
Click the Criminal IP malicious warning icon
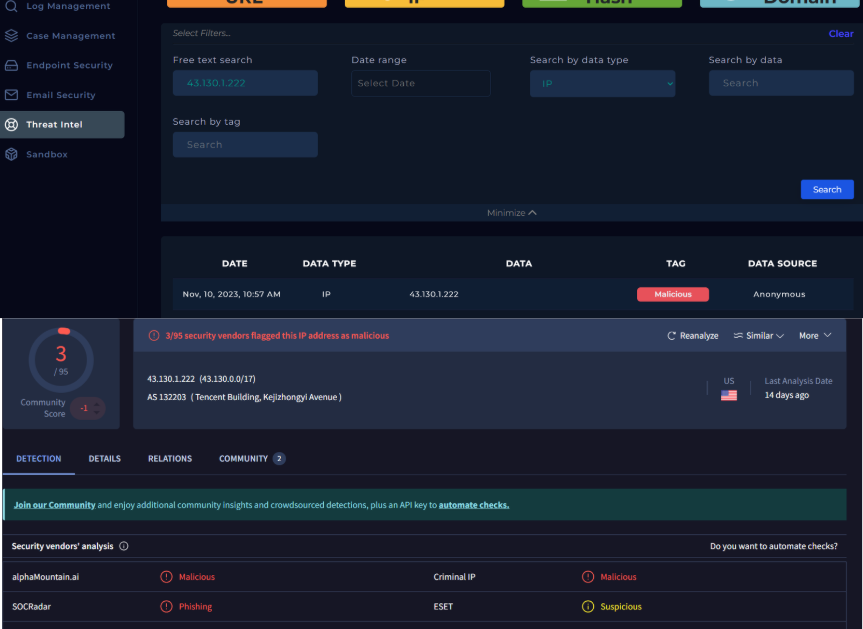(x=588, y=577)
